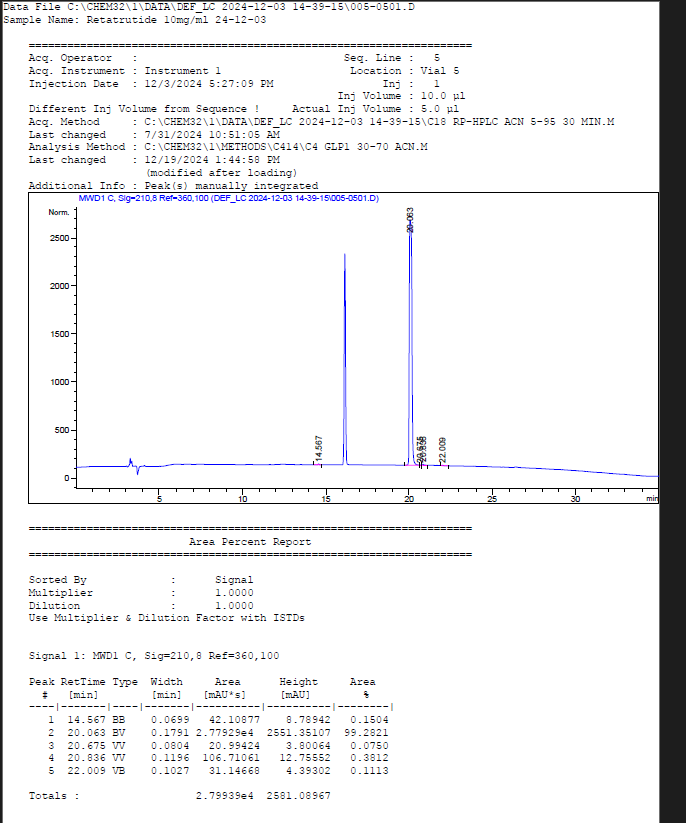
Task: Click the 0.3812 area percent value
Action: pos(369,758)
